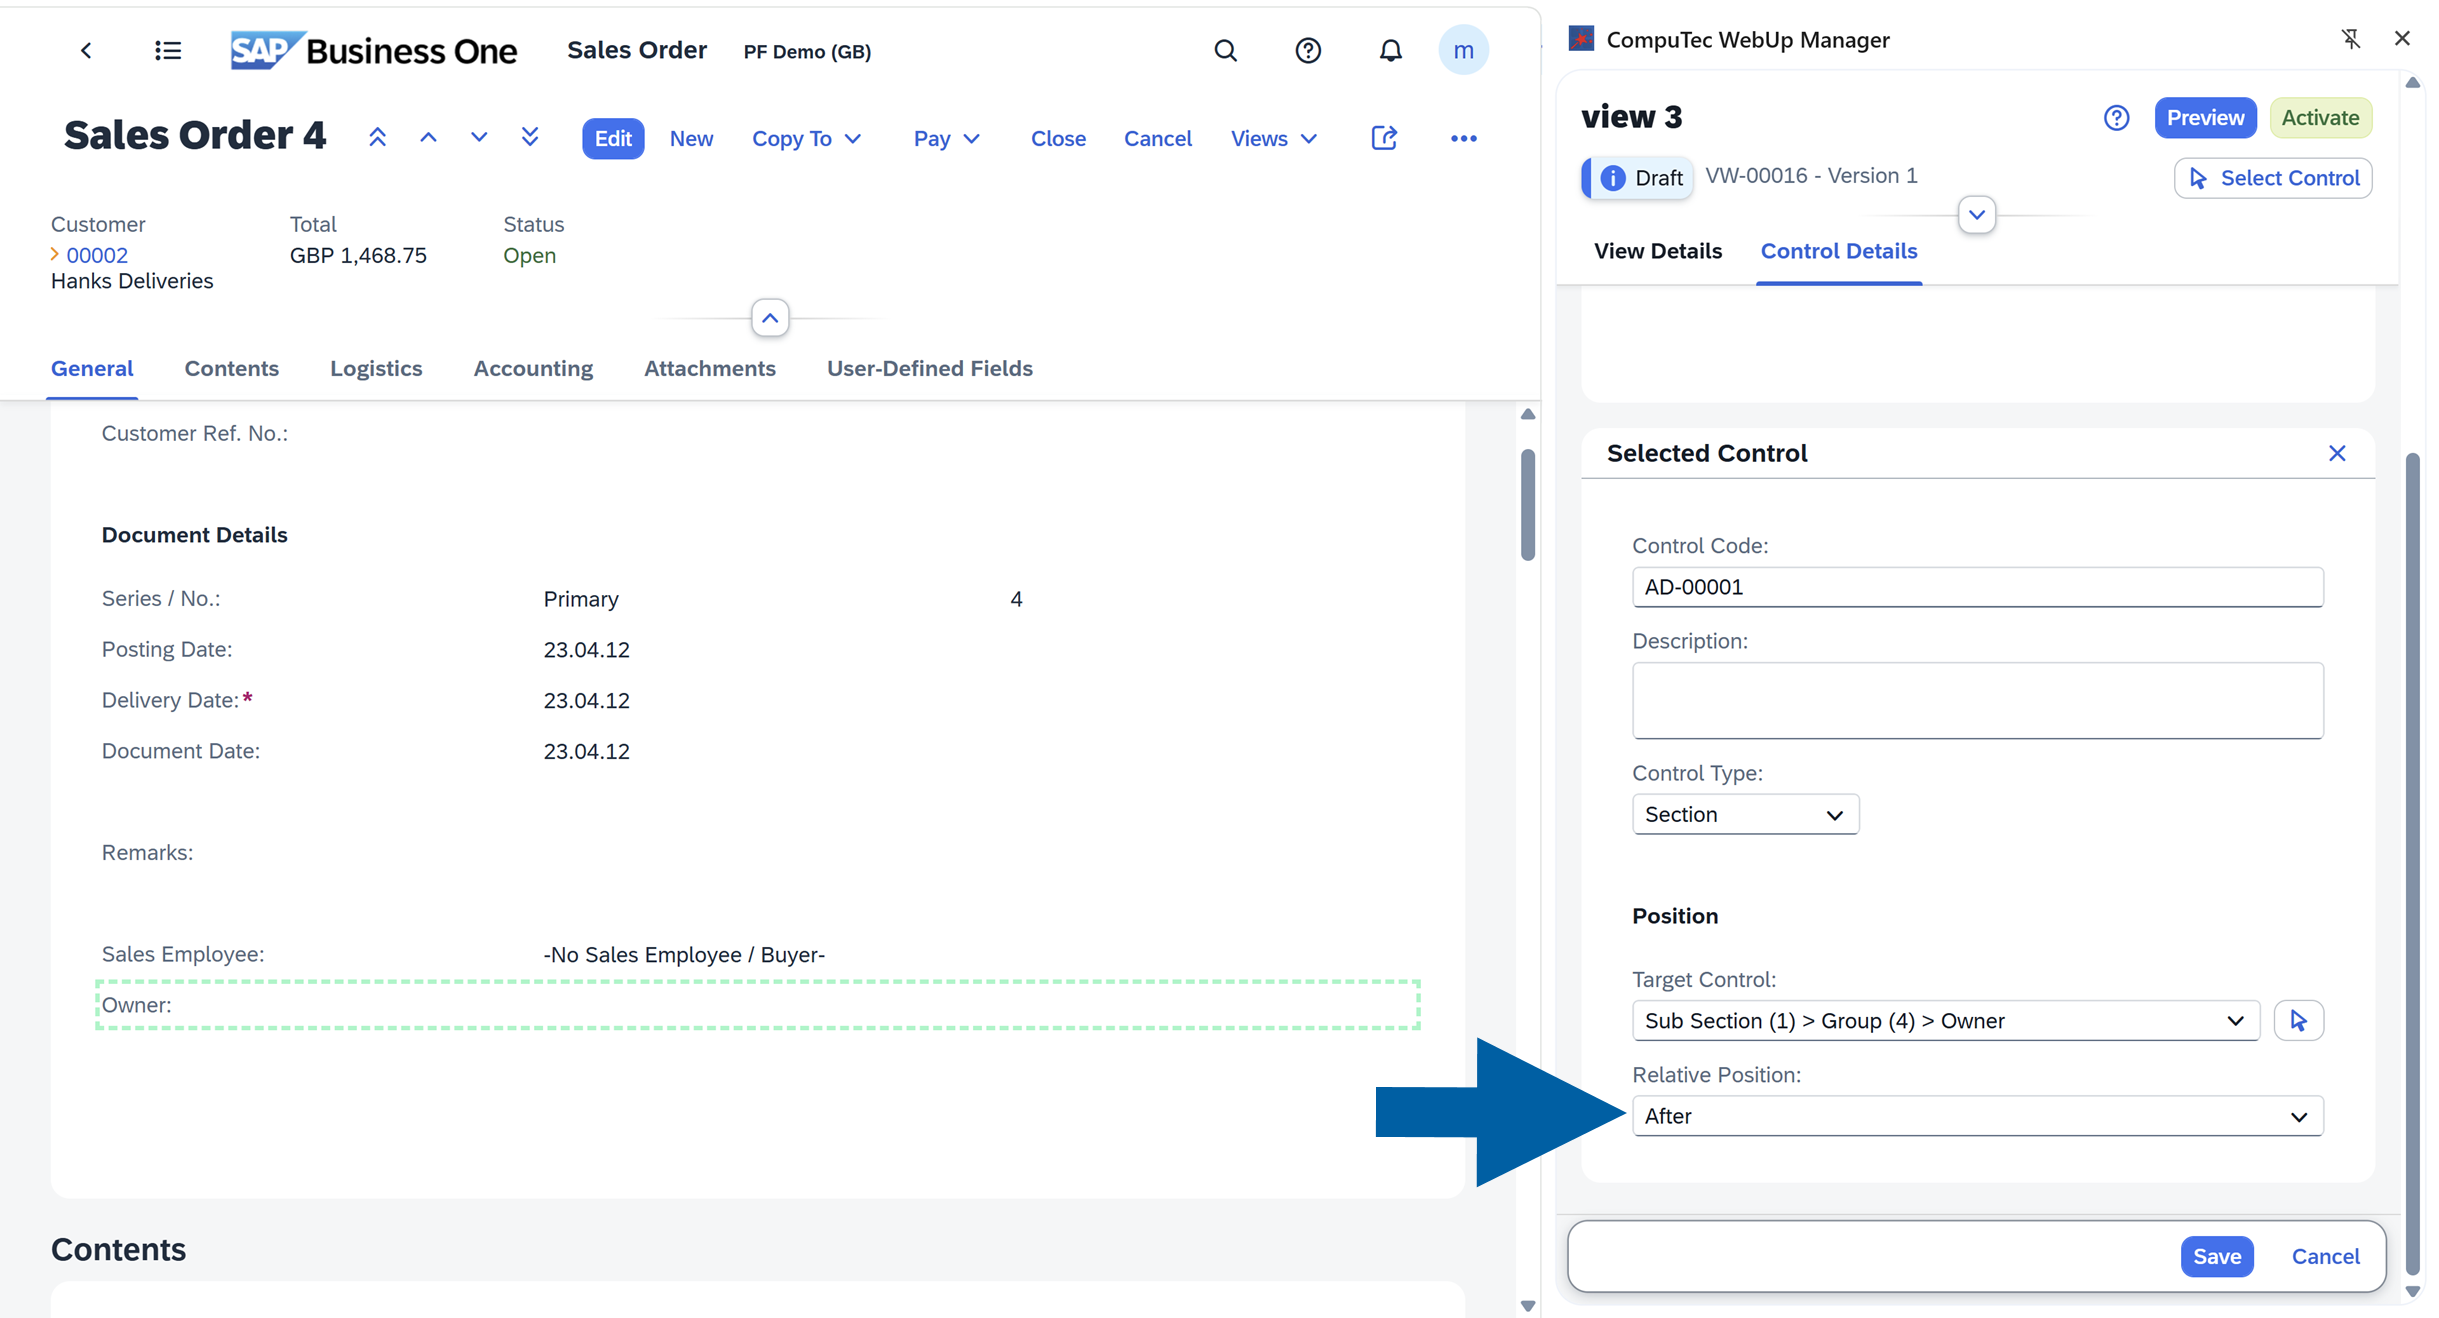Click the Activate button
Screen dimensions: 2439x1318
coord(2320,118)
